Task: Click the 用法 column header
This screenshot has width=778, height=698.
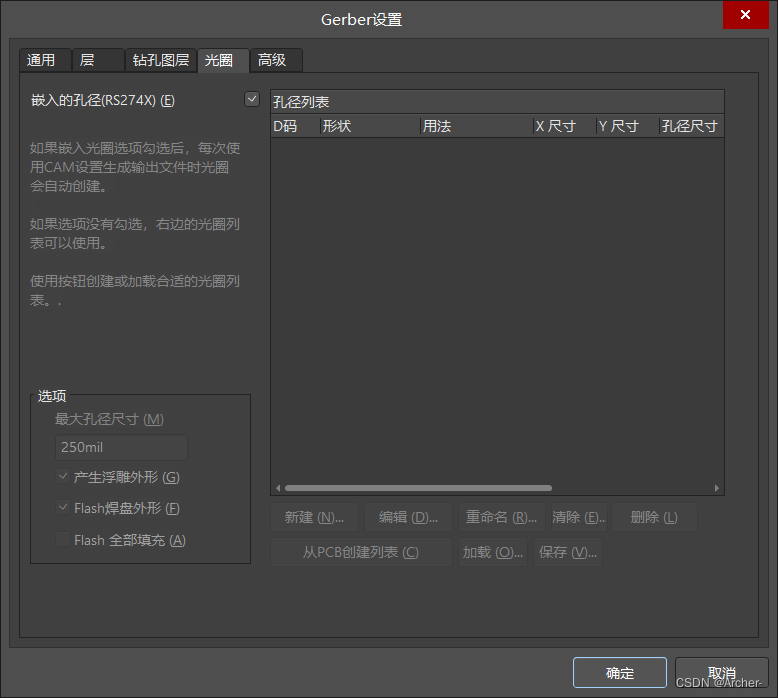Action: point(476,126)
